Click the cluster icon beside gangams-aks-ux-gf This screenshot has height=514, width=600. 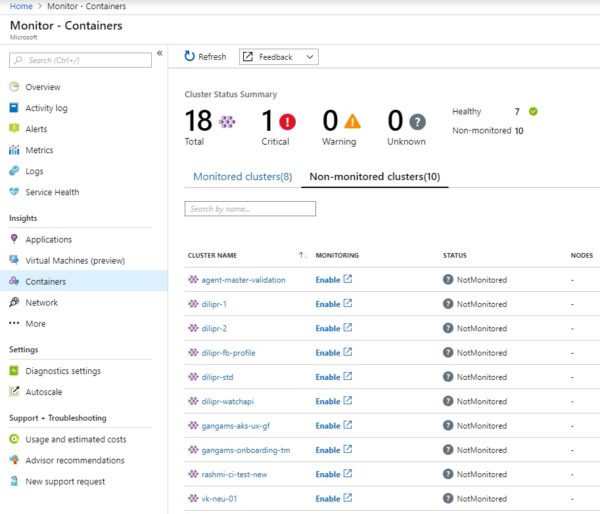[193, 425]
